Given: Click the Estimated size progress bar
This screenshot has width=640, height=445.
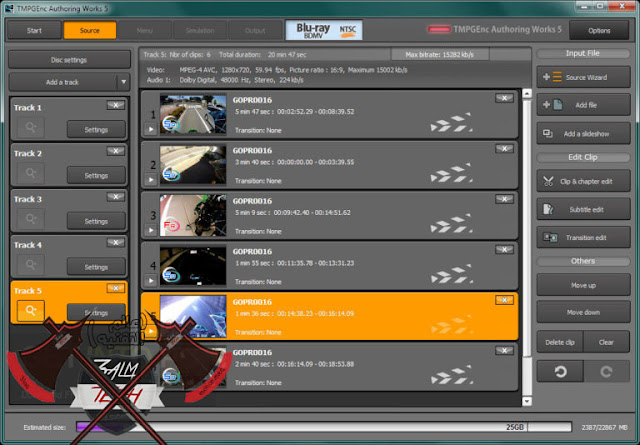Looking at the screenshot, I should [324, 427].
